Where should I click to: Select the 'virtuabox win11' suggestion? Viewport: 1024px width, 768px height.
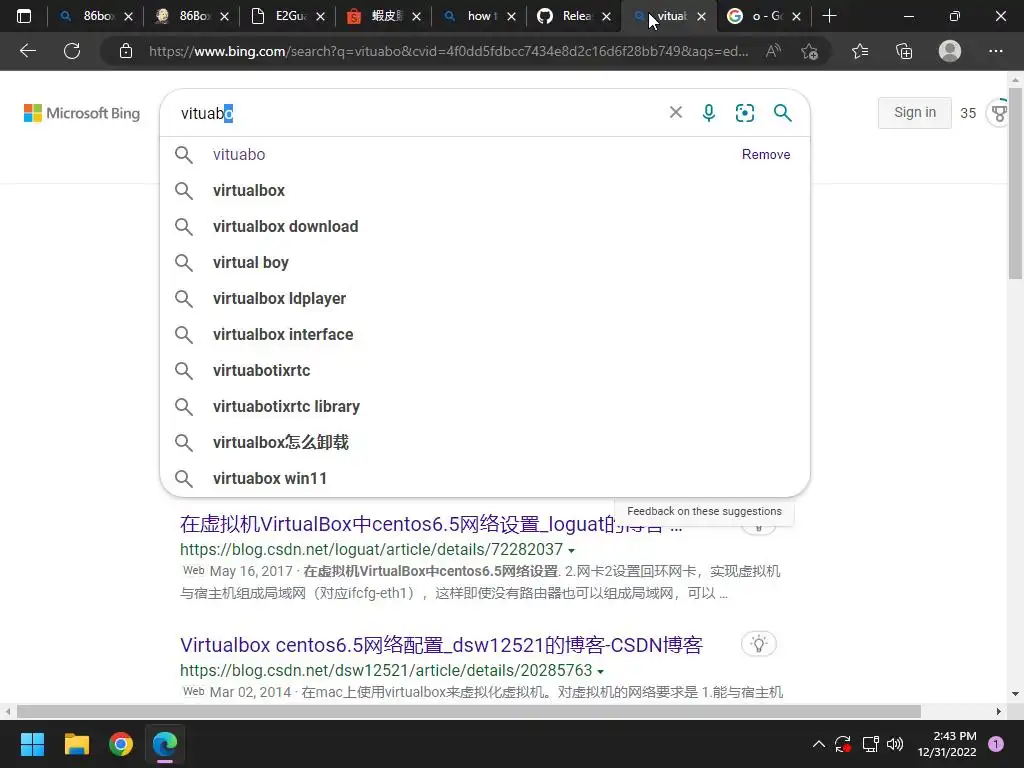485,478
